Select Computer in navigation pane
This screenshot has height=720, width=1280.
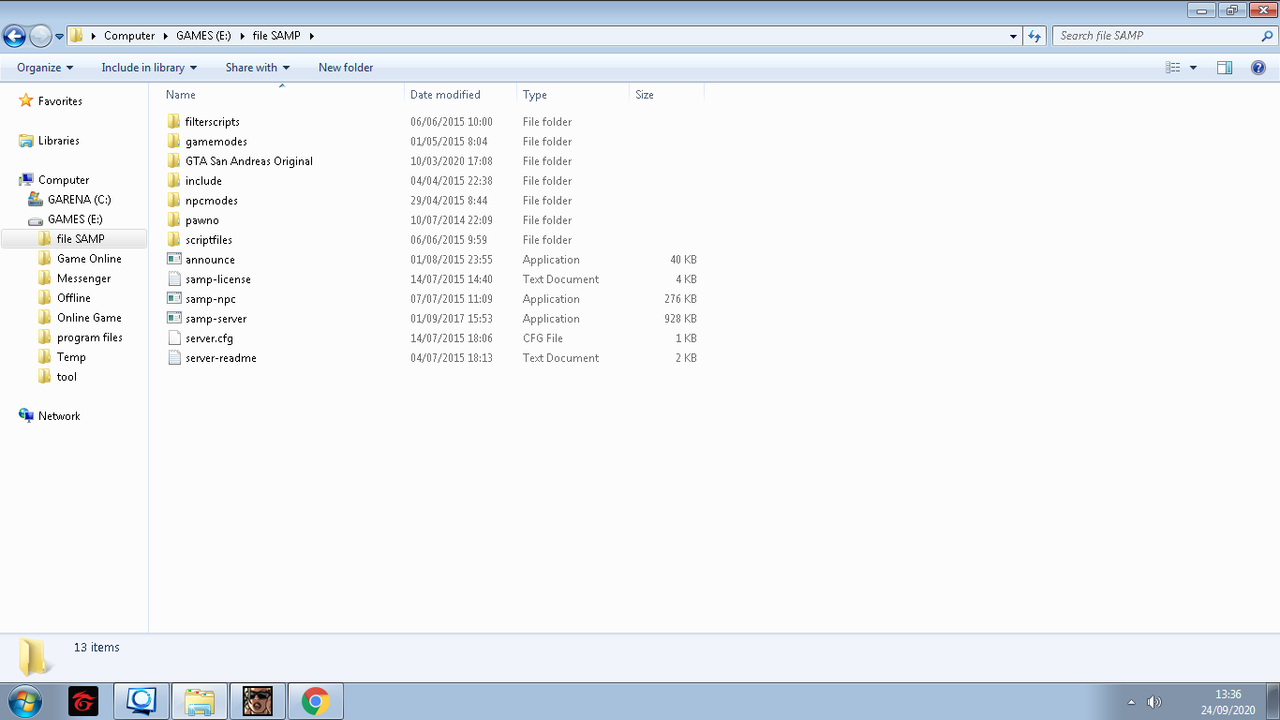tap(64, 180)
